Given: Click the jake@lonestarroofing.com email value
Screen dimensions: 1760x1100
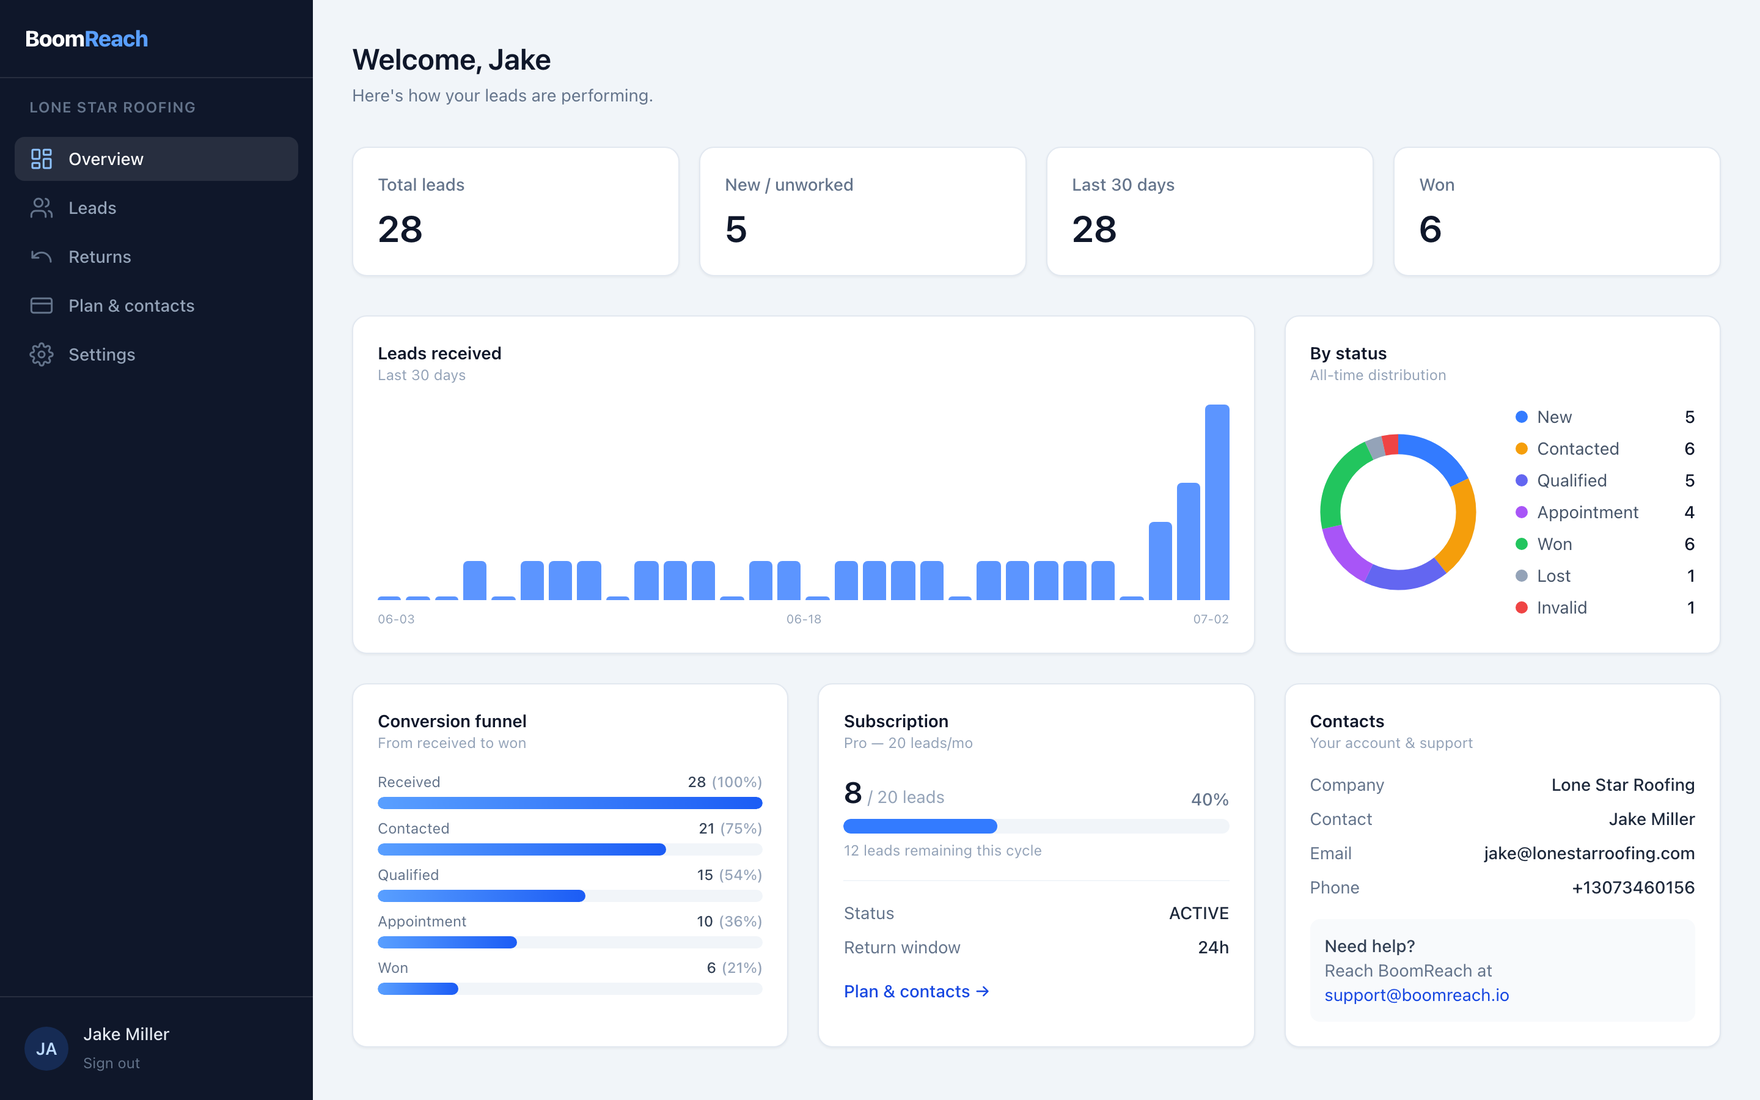Looking at the screenshot, I should 1589,853.
